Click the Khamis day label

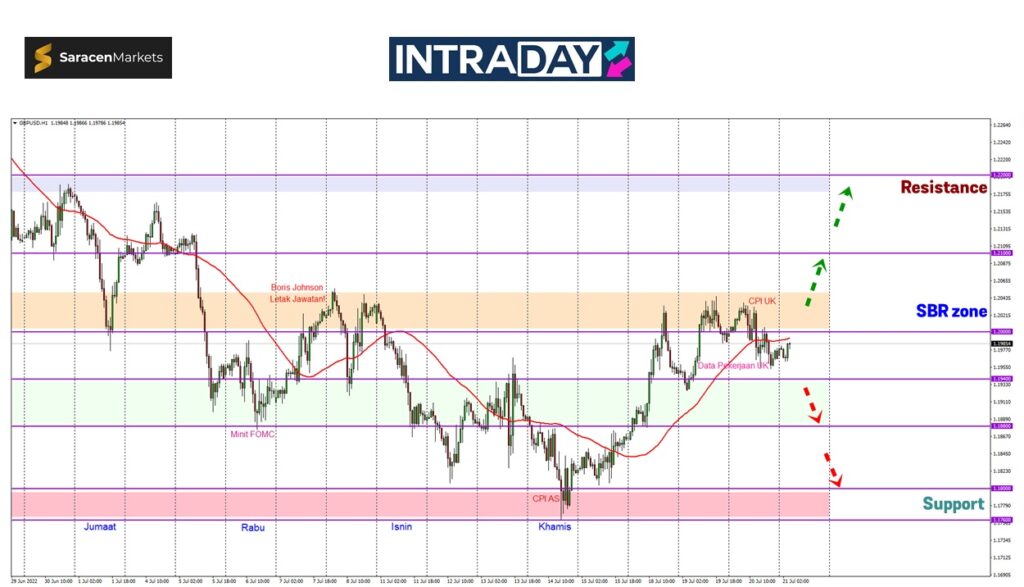pyautogui.click(x=554, y=526)
